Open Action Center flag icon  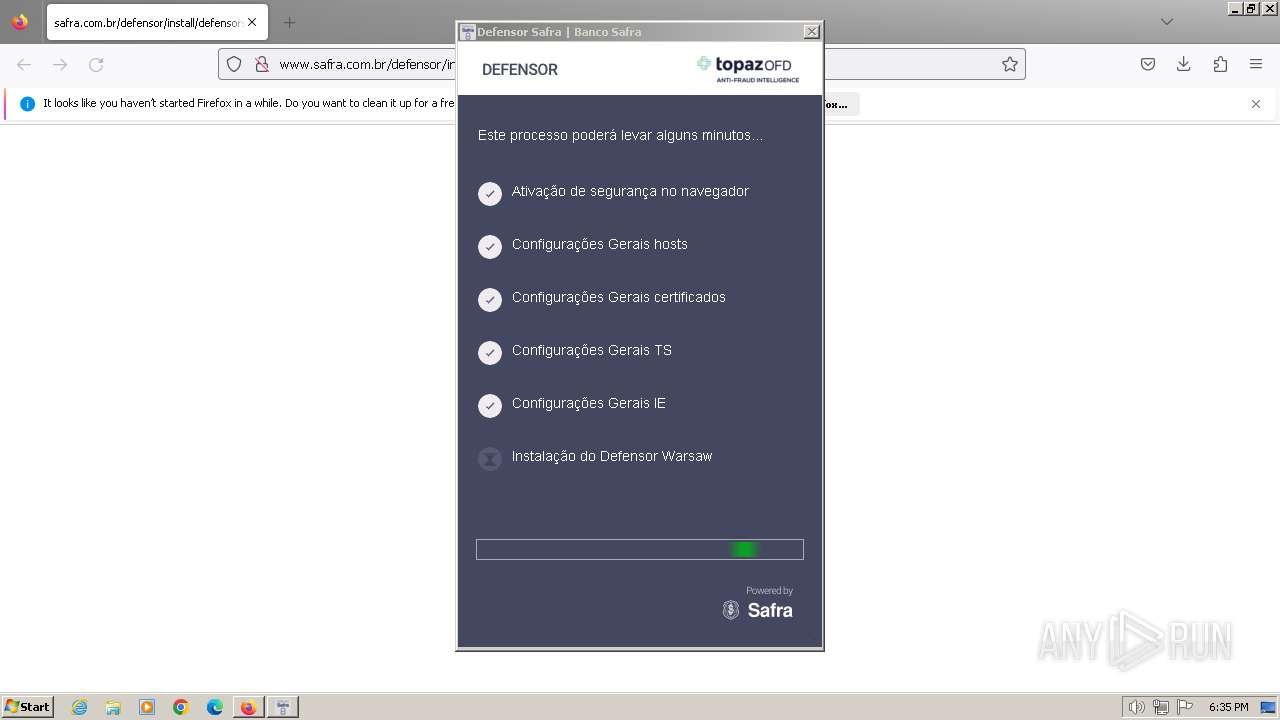pos(1185,707)
